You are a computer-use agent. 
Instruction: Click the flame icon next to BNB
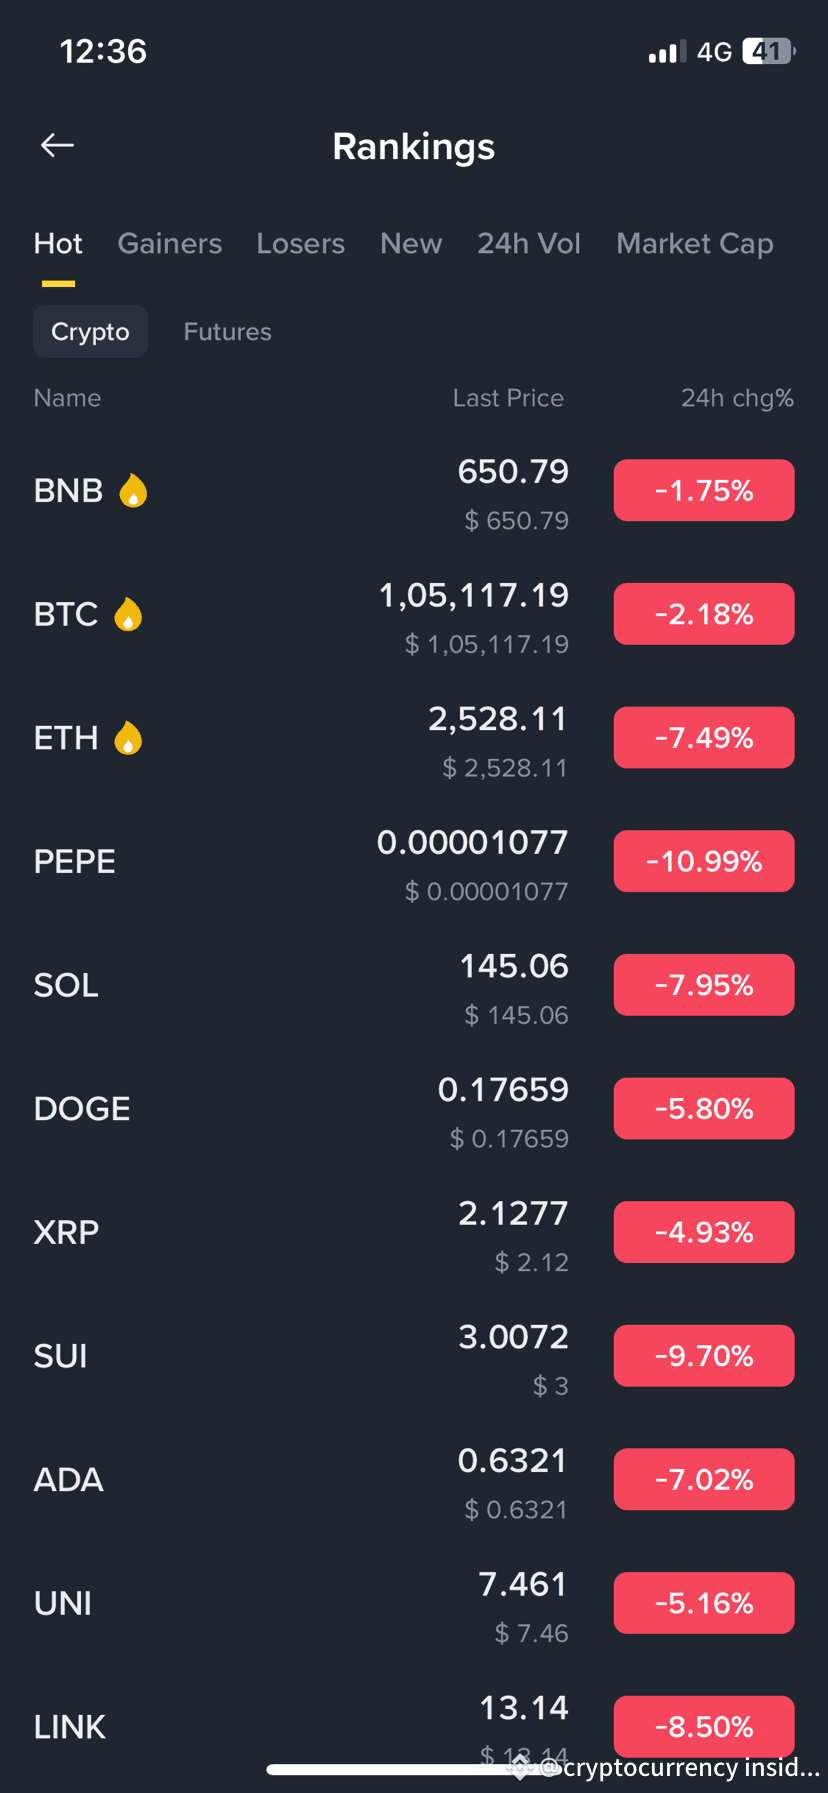[133, 491]
